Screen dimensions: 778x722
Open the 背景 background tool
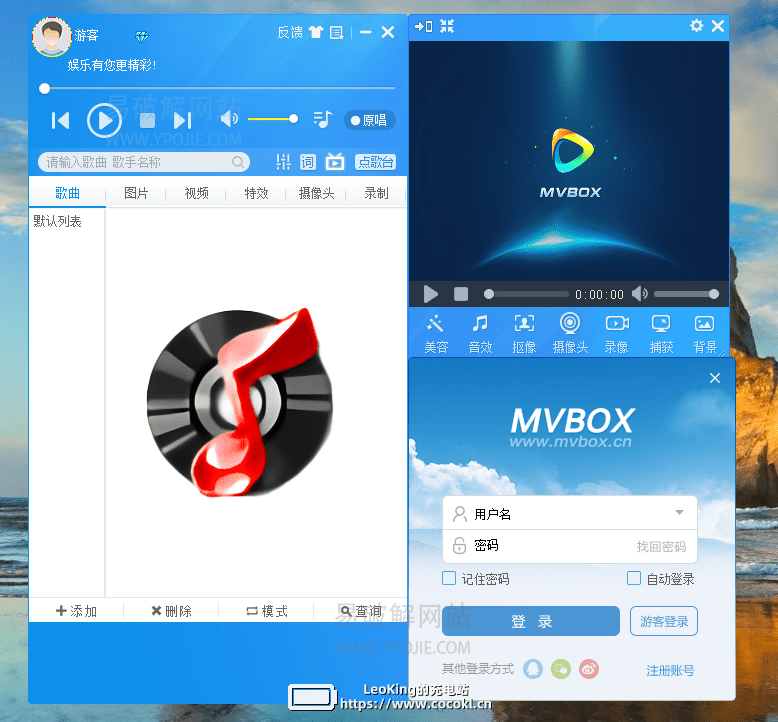[x=705, y=333]
